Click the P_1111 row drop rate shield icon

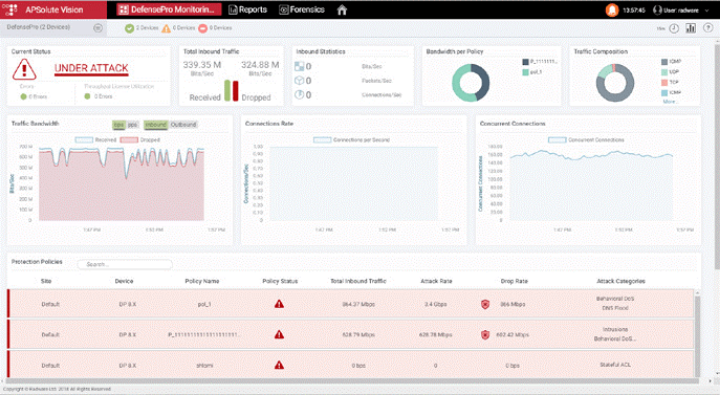[485, 335]
